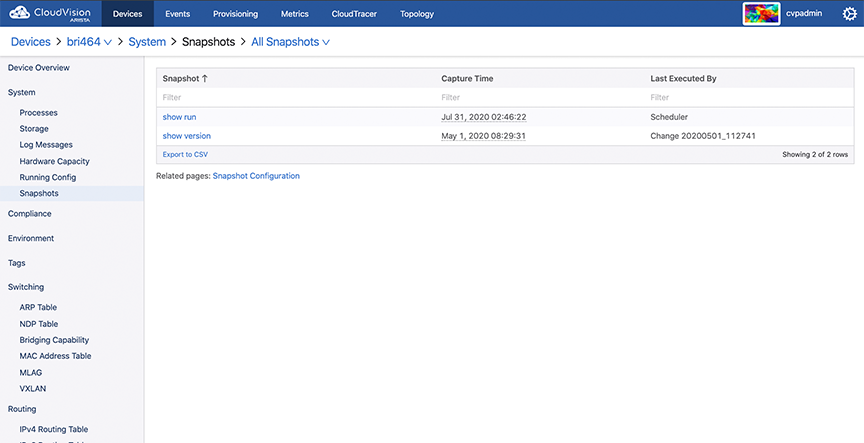Open VXLAN in the sidebar
Viewport: 864px width, 443px height.
click(x=33, y=388)
